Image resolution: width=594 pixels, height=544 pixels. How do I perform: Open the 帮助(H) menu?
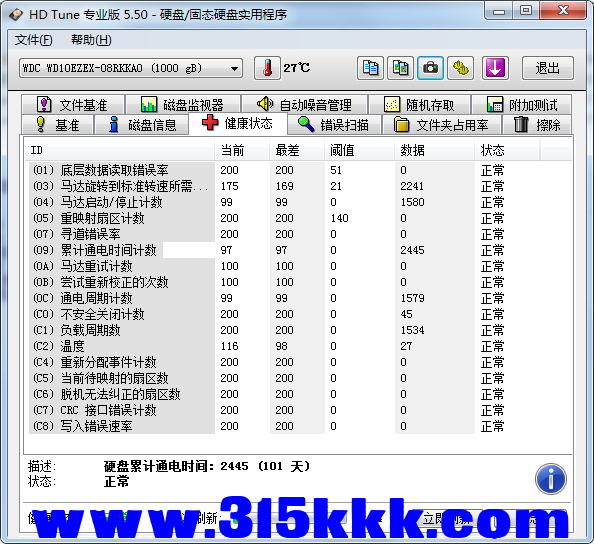point(91,40)
